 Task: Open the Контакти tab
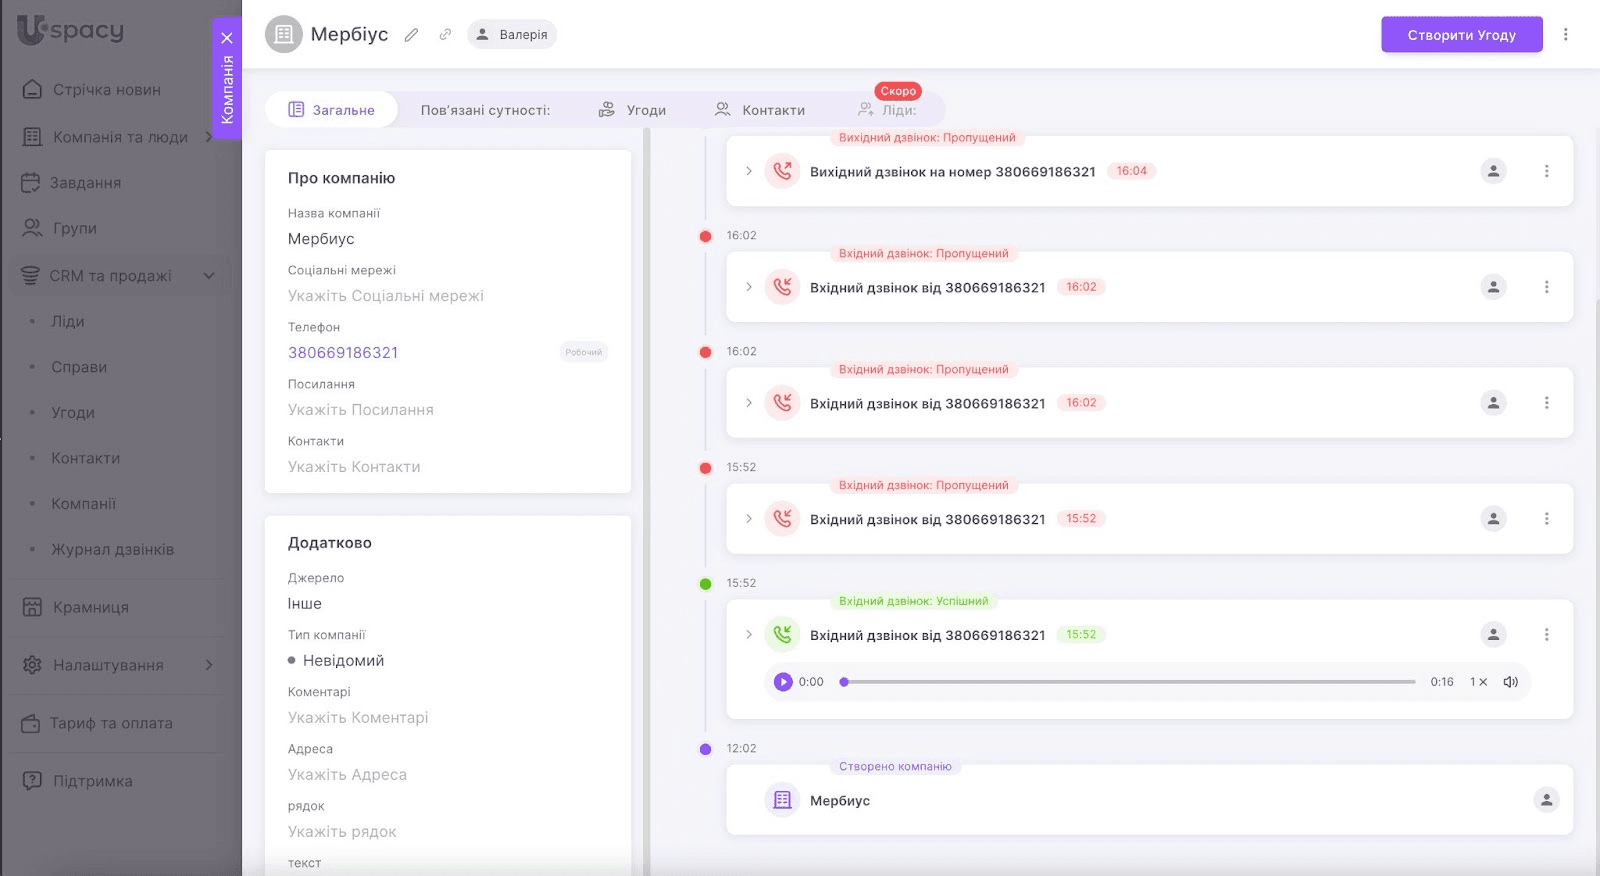tap(760, 110)
